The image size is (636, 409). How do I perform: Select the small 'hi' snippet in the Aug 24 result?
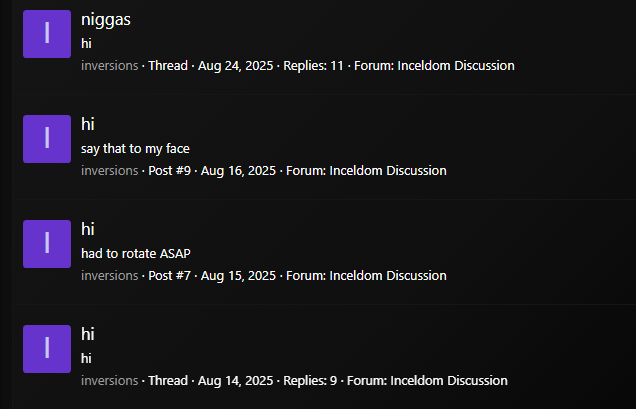coord(86,43)
